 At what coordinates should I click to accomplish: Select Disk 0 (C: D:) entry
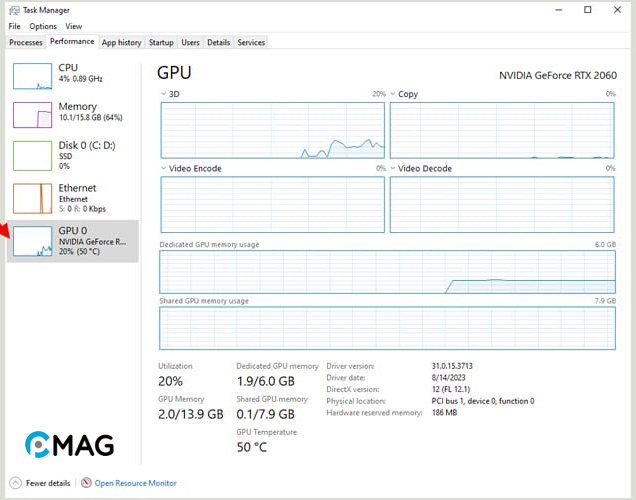click(x=73, y=156)
